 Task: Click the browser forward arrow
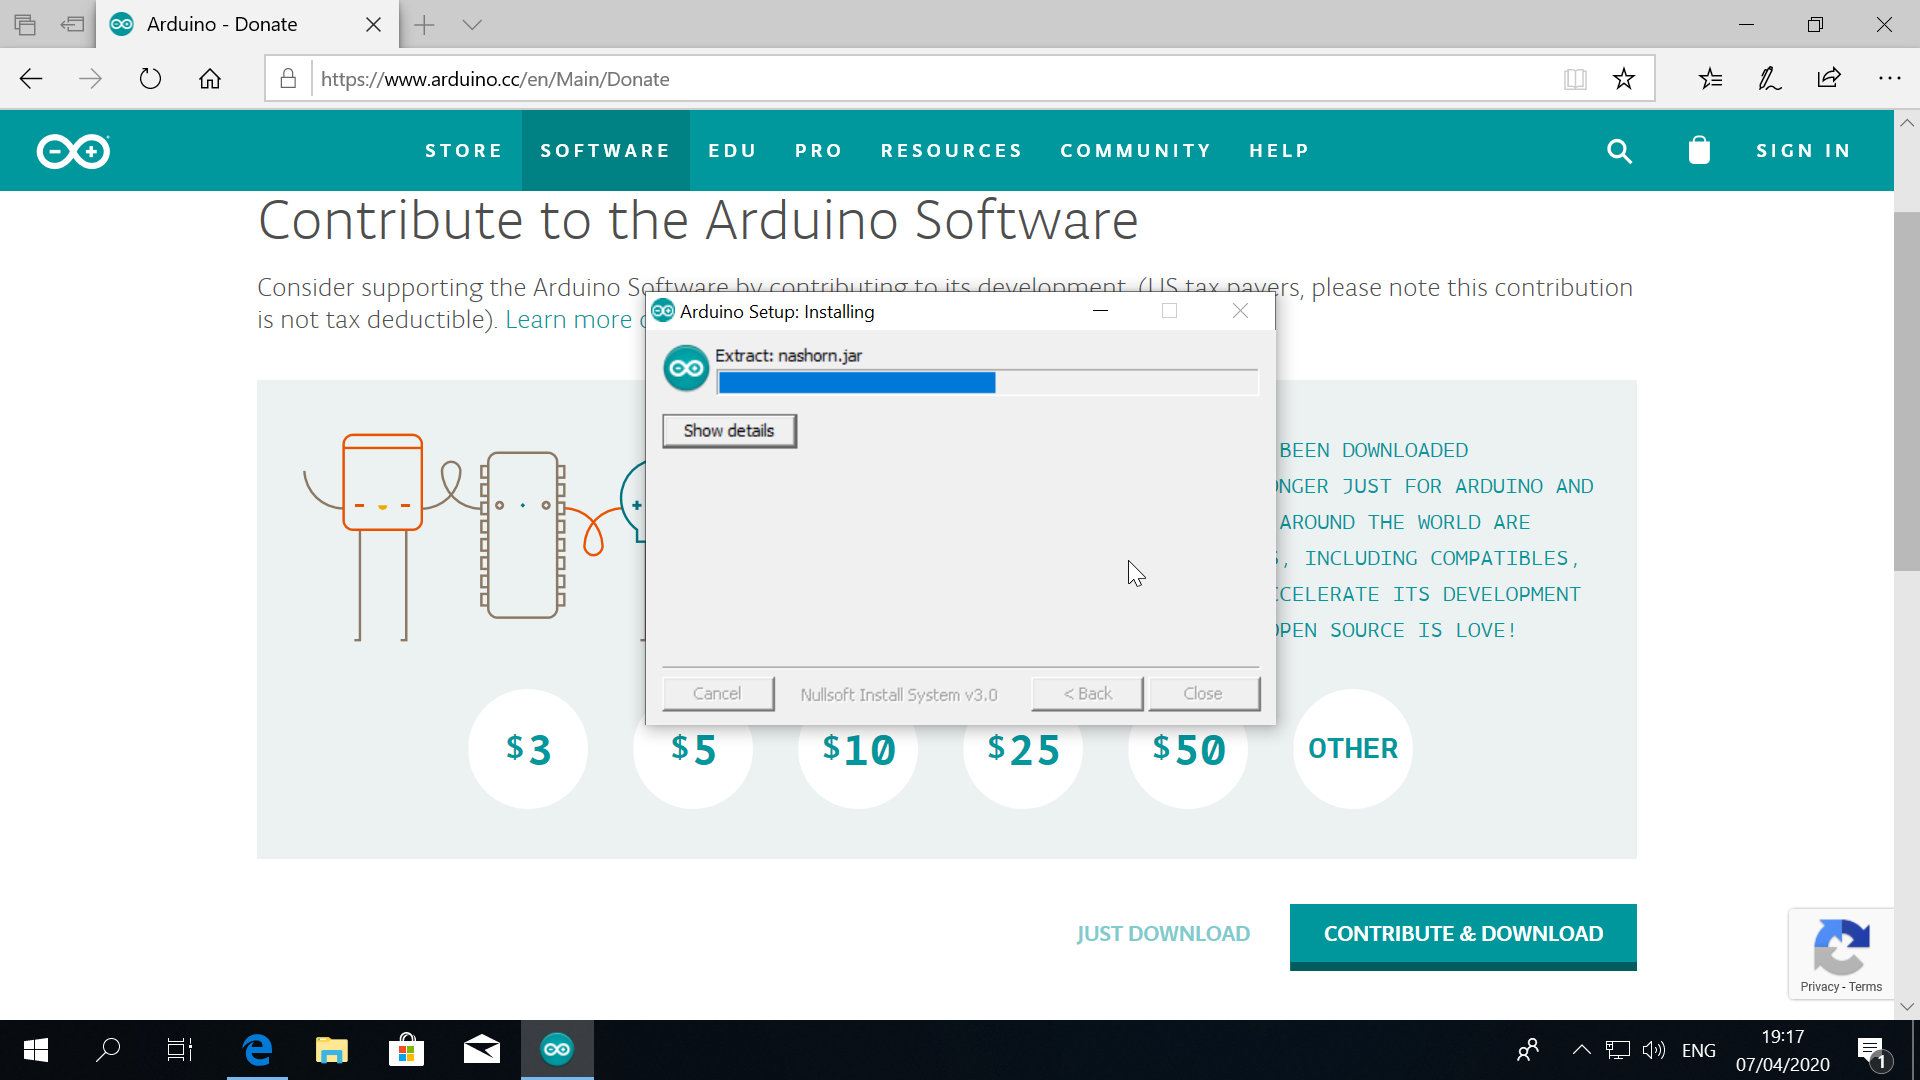pyautogui.click(x=90, y=79)
